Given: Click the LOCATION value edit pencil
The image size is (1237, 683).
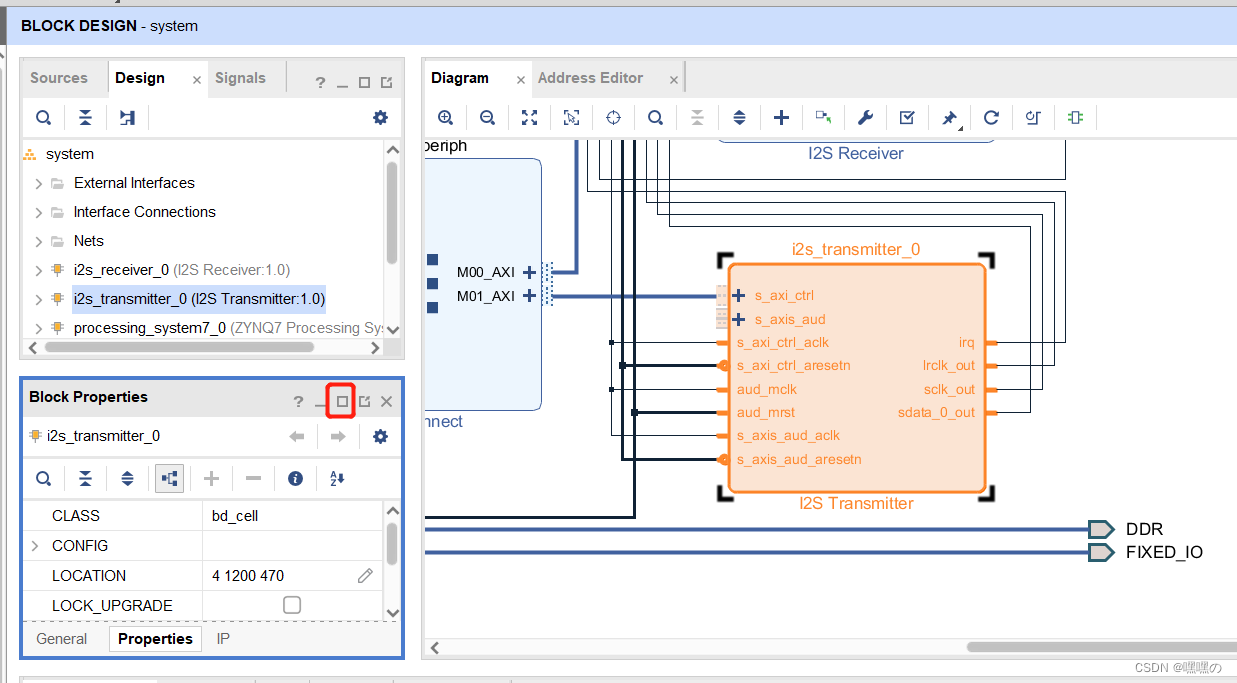Looking at the screenshot, I should click(365, 575).
